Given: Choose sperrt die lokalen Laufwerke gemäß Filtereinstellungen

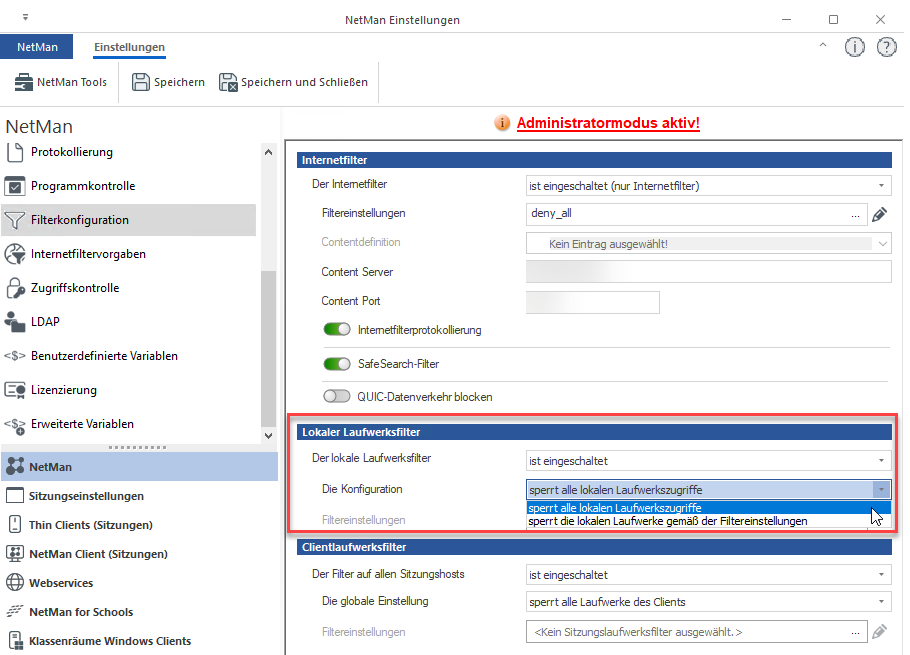Looking at the screenshot, I should 668,521.
